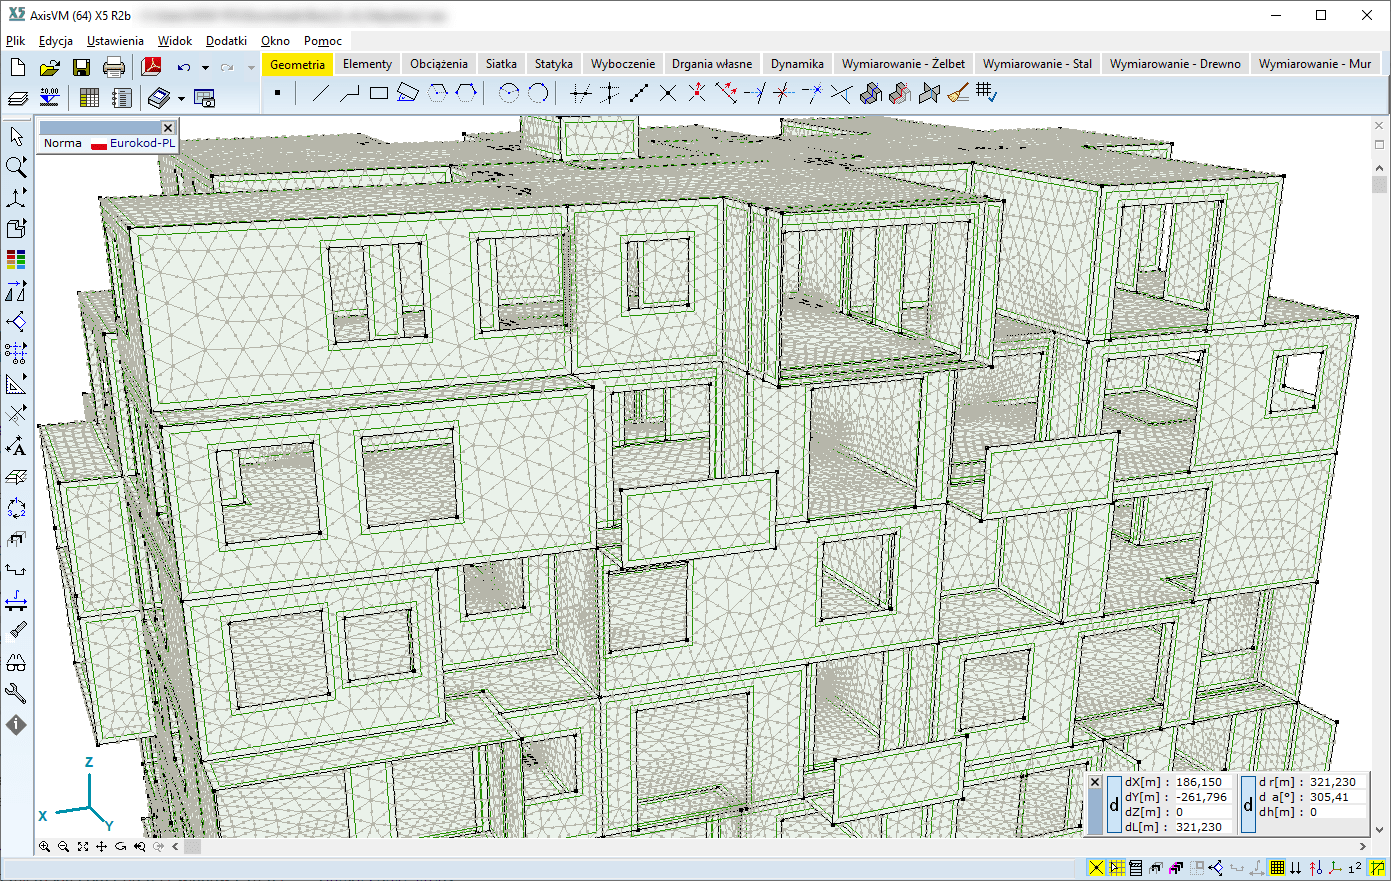Open the color coding tool in sidebar
The image size is (1391, 881).
16,260
